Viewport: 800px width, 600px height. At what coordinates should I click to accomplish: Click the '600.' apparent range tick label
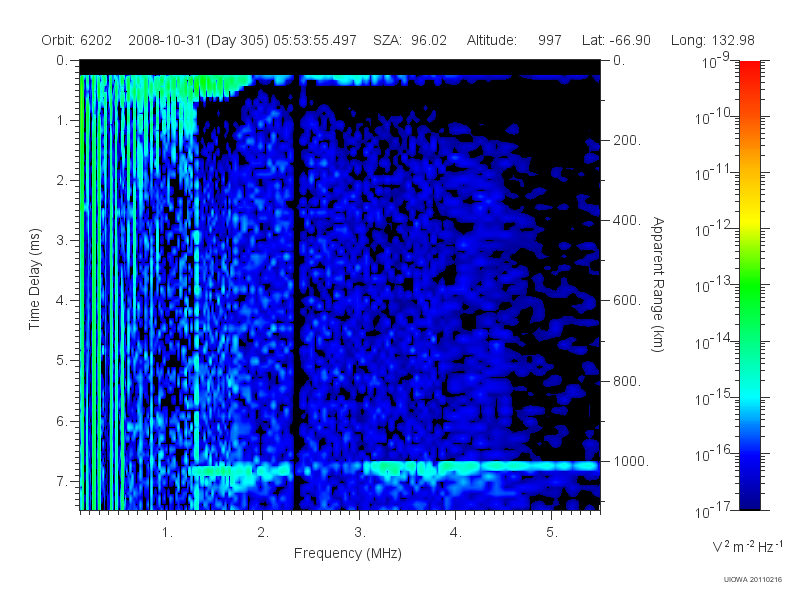coord(627,301)
